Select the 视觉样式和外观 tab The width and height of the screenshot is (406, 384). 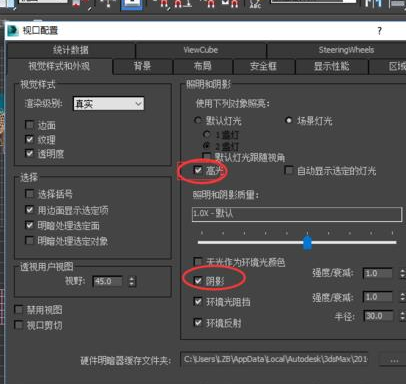(59, 66)
